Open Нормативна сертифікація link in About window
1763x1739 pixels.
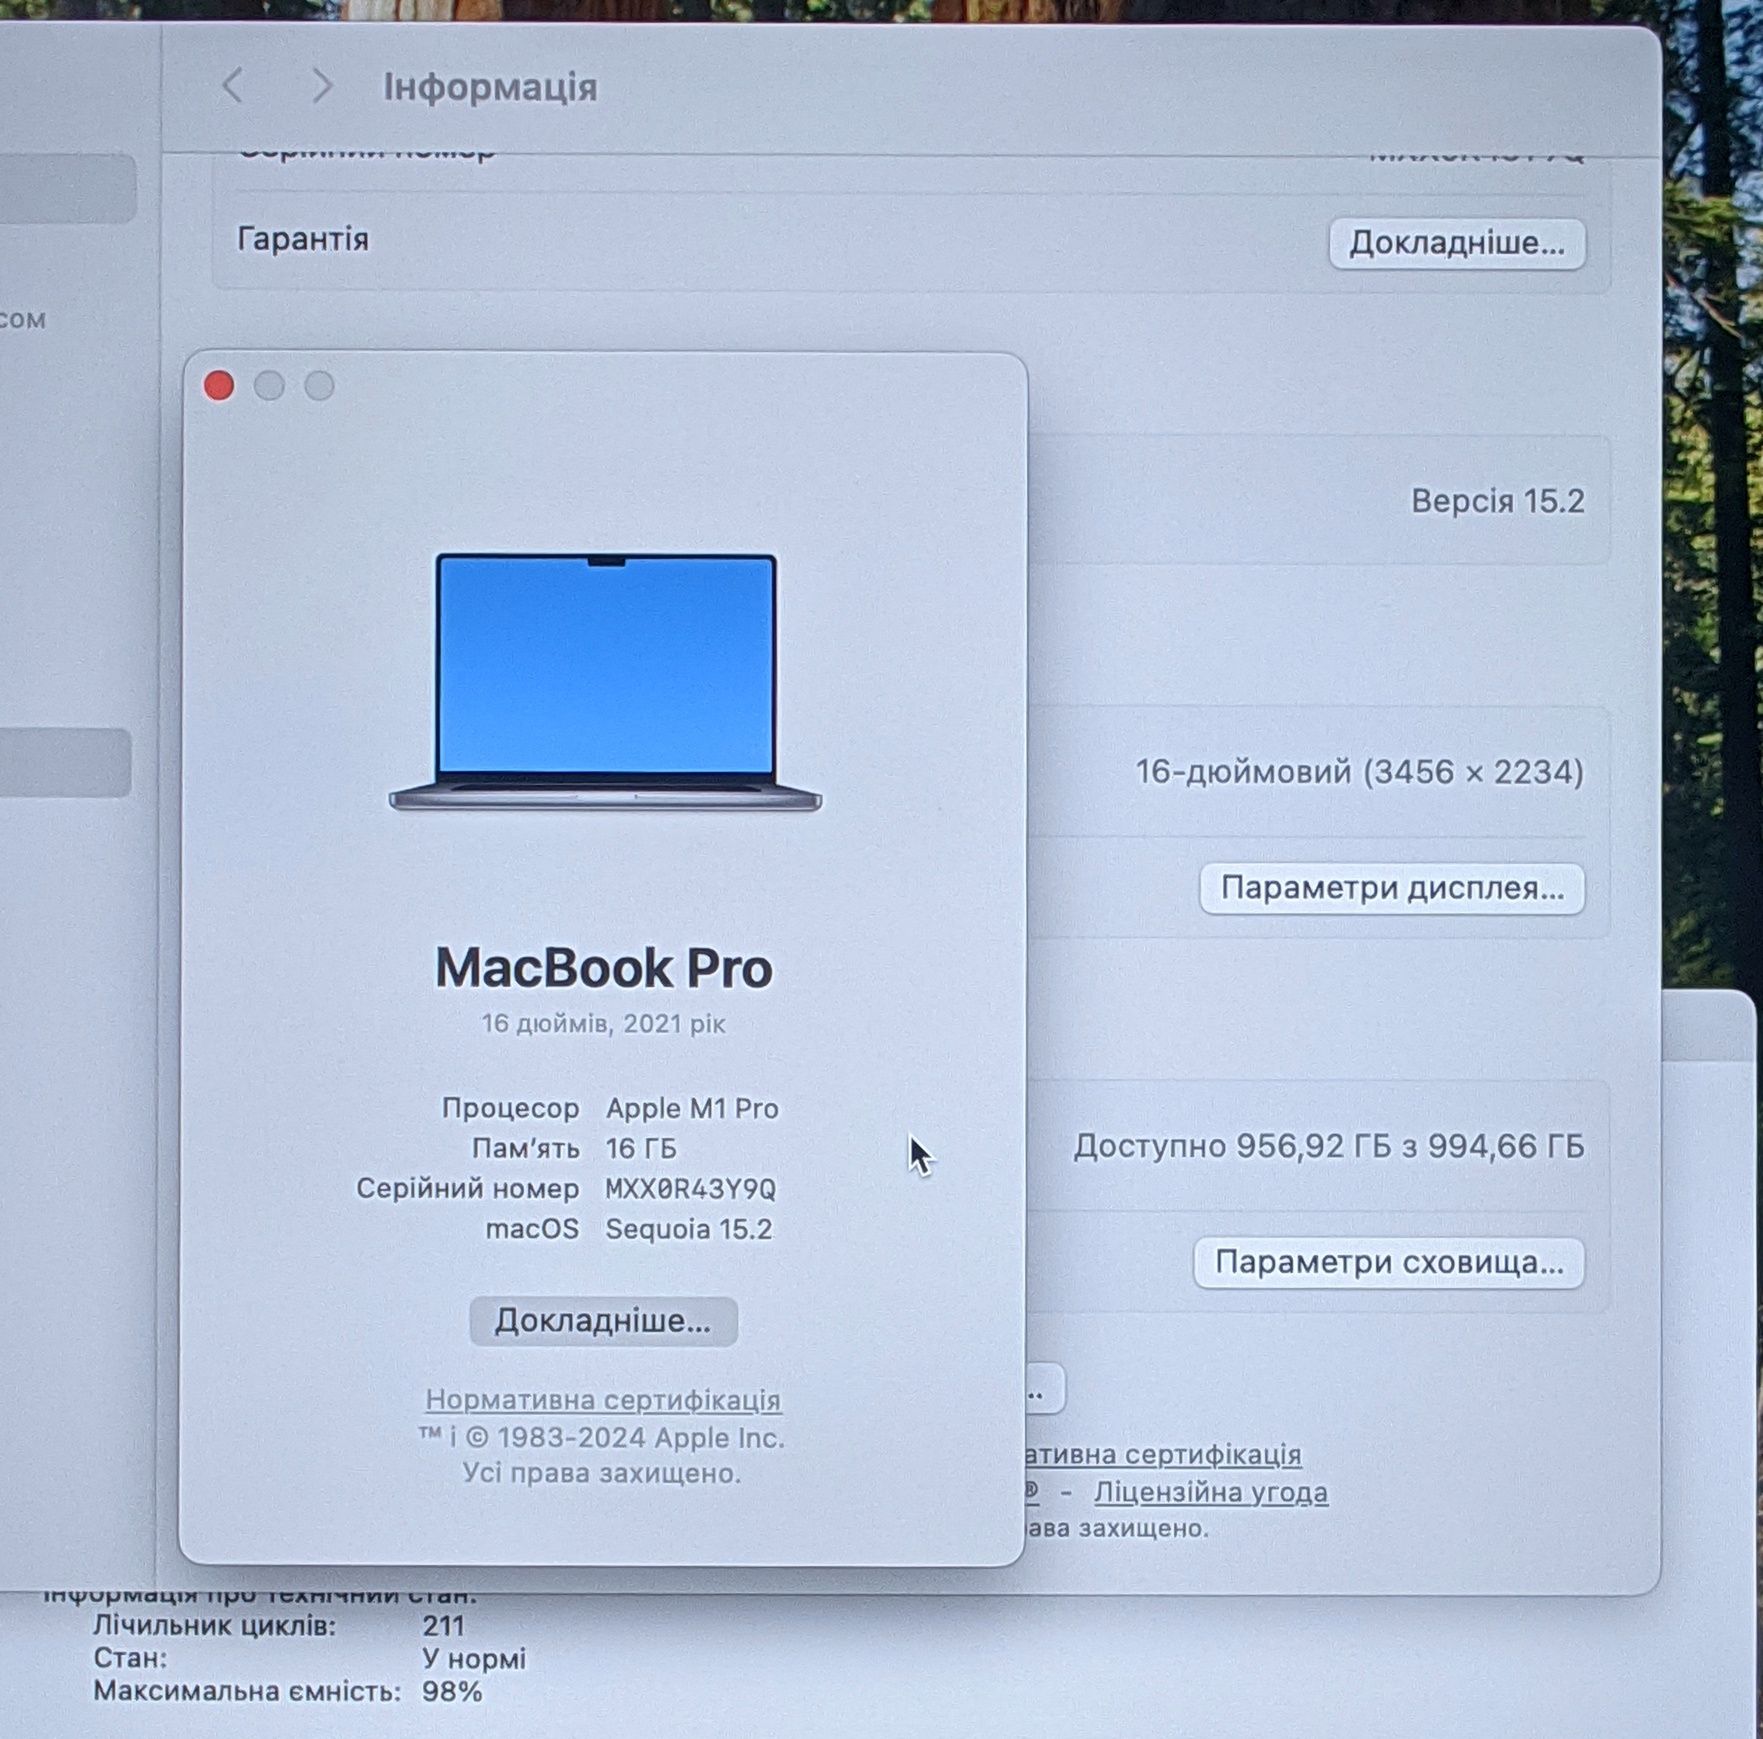[603, 1399]
